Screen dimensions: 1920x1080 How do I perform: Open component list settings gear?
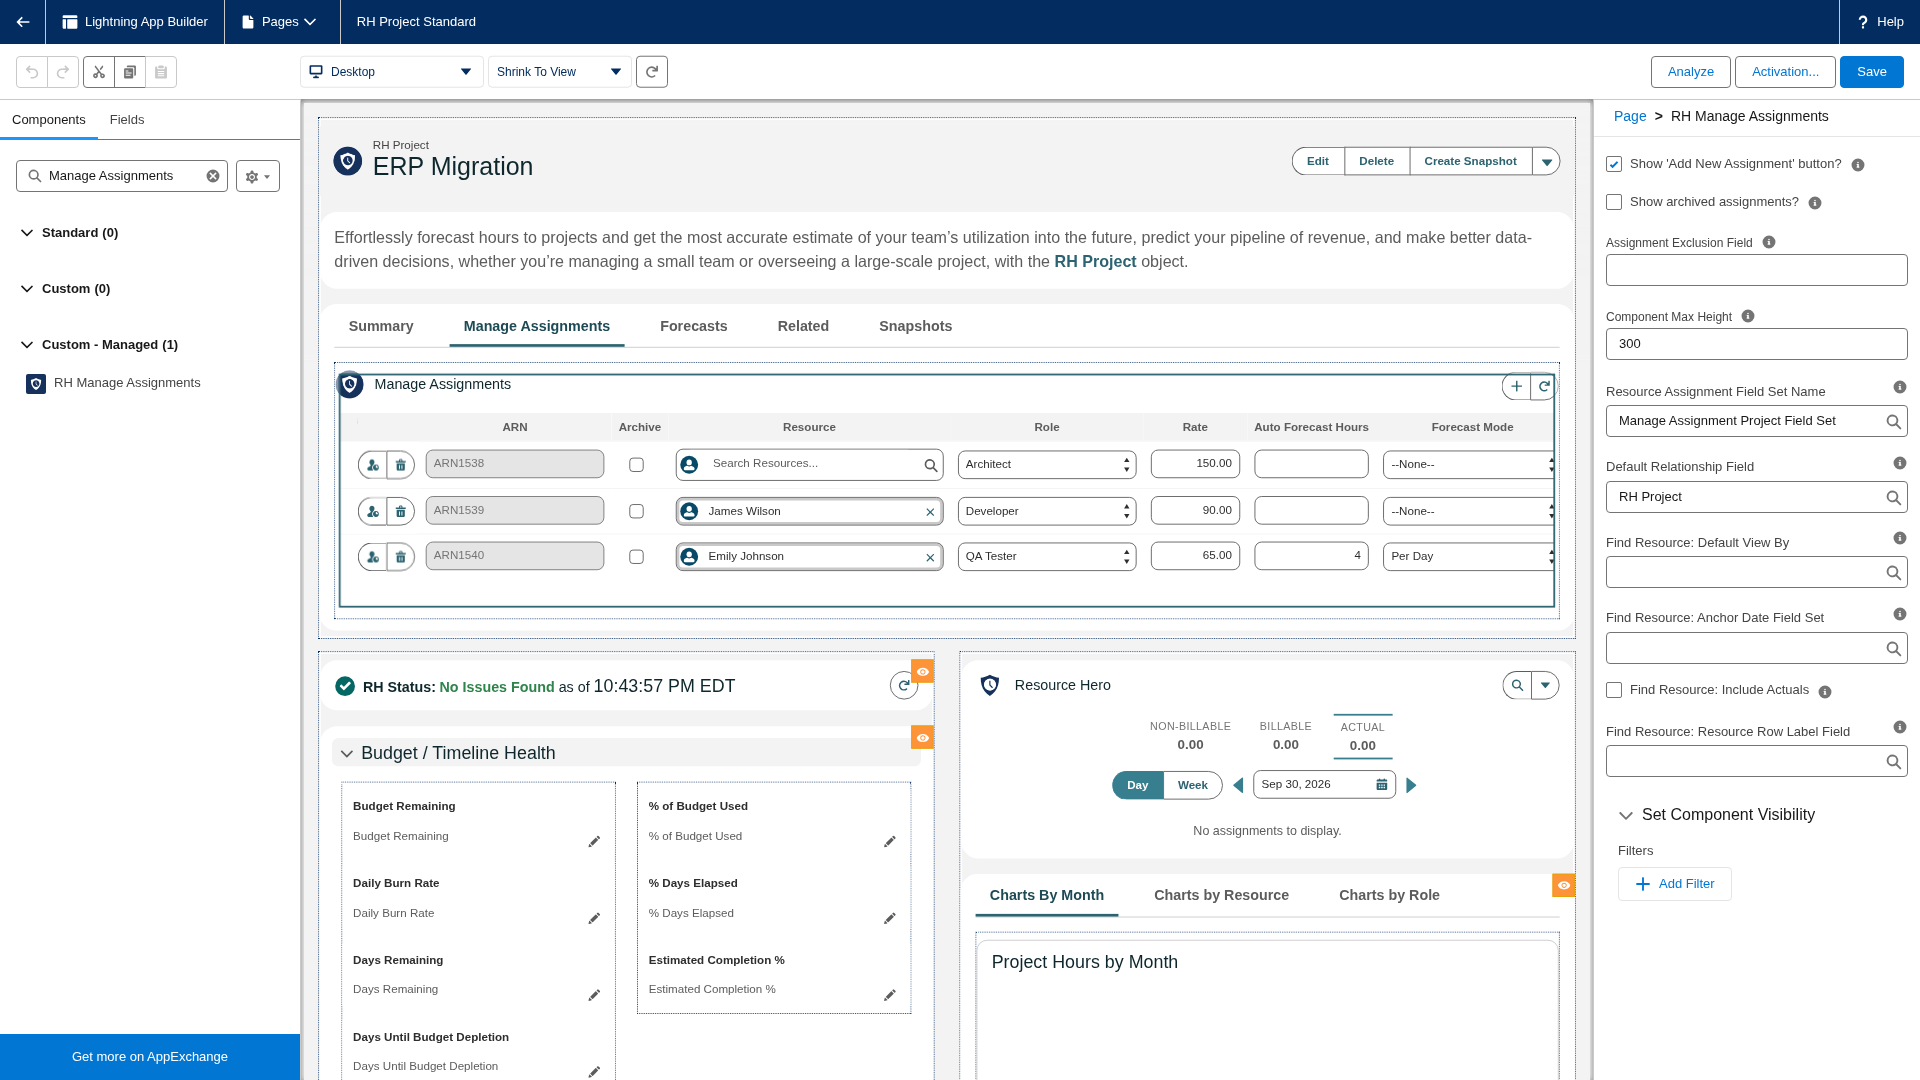(258, 176)
